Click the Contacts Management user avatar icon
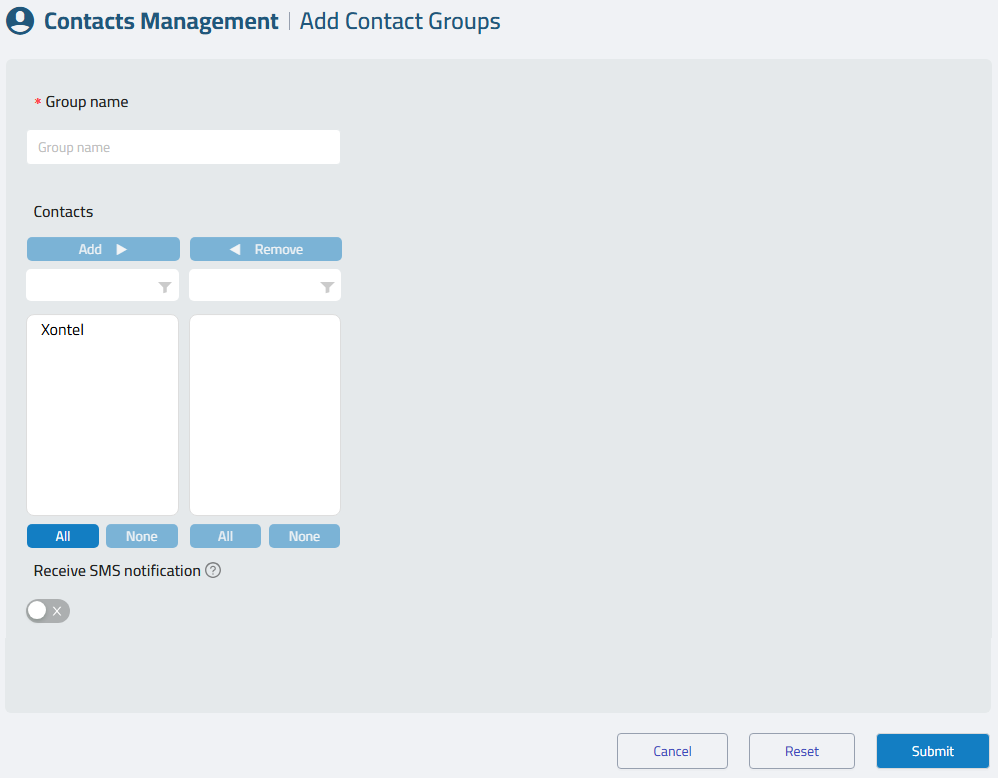Image resolution: width=998 pixels, height=778 pixels. click(20, 20)
